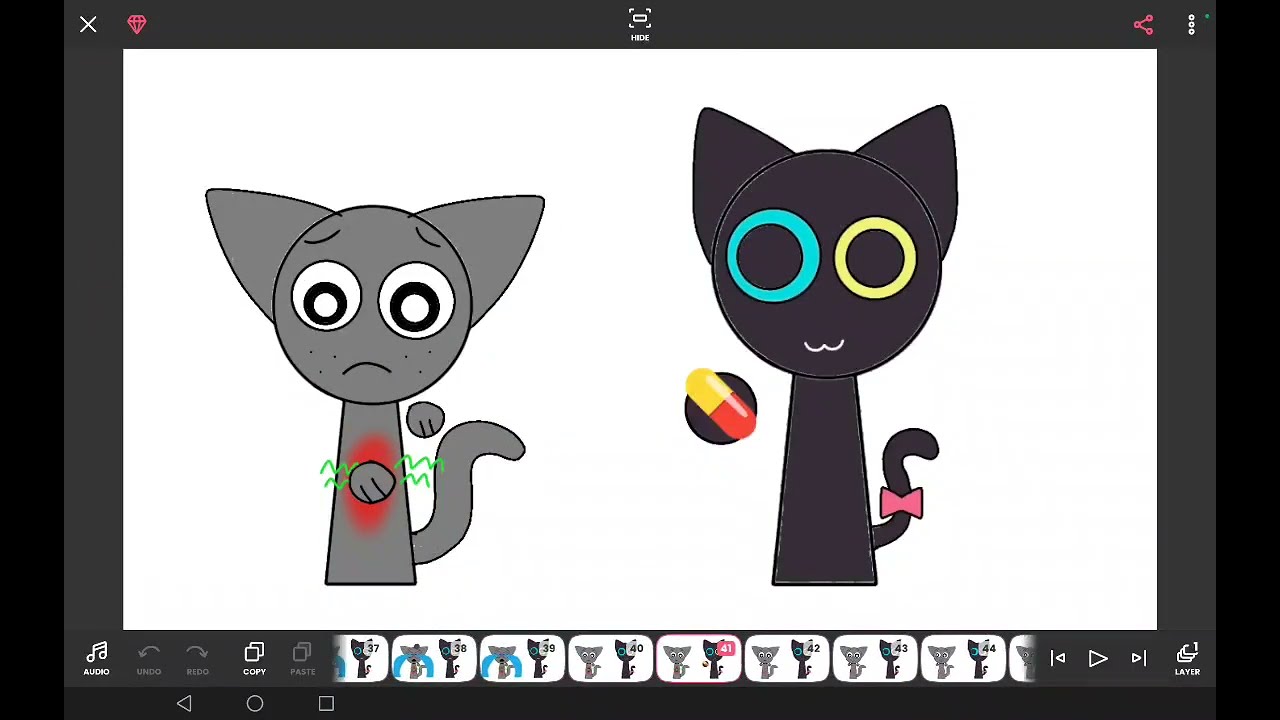The height and width of the screenshot is (720, 1280).
Task: Tap the pink bow on cat's tail
Action: 901,503
